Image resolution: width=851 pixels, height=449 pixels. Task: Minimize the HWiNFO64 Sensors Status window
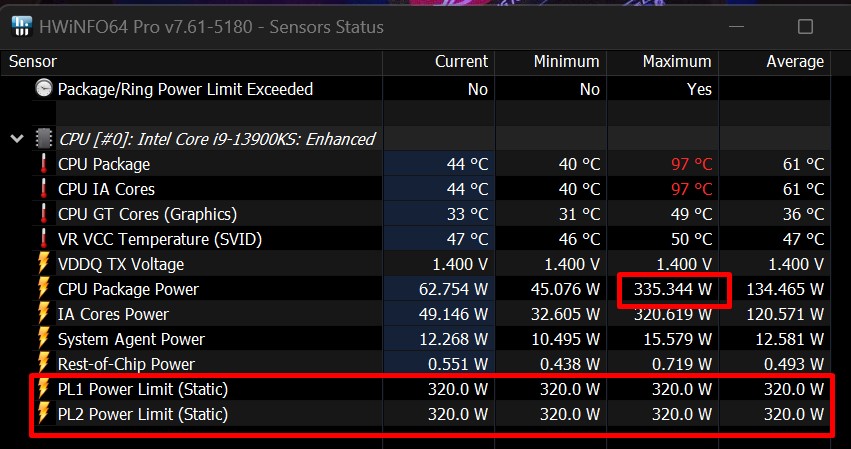coord(736,27)
